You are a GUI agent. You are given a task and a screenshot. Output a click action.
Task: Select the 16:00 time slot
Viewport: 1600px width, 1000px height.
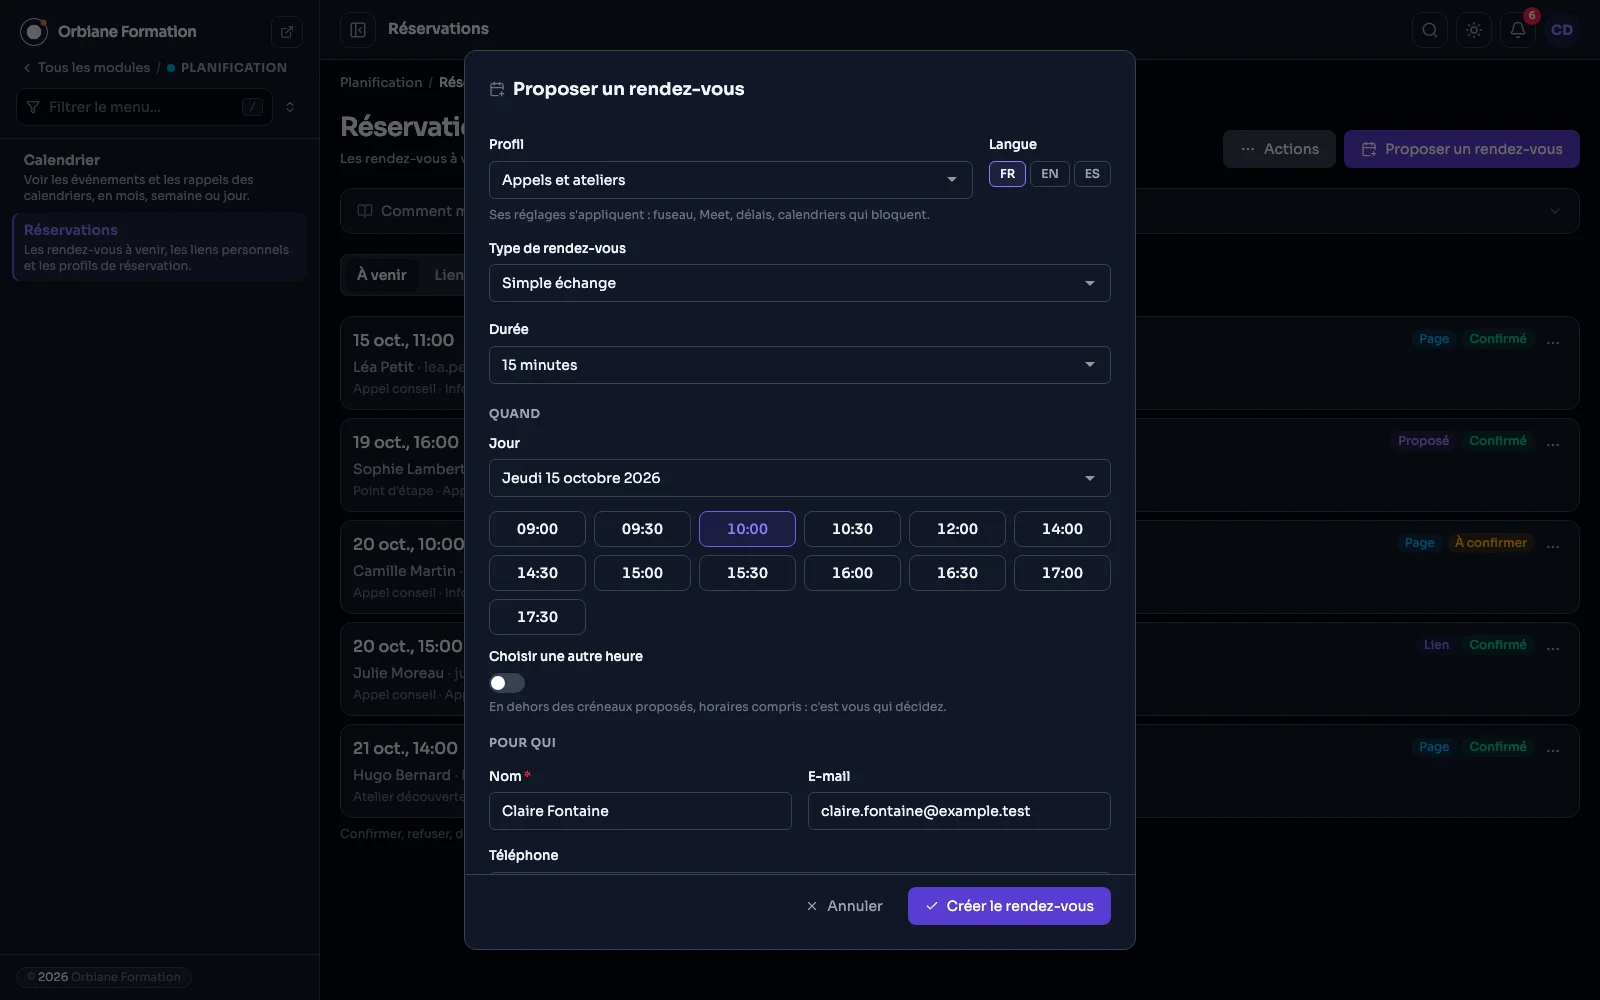pyautogui.click(x=852, y=573)
